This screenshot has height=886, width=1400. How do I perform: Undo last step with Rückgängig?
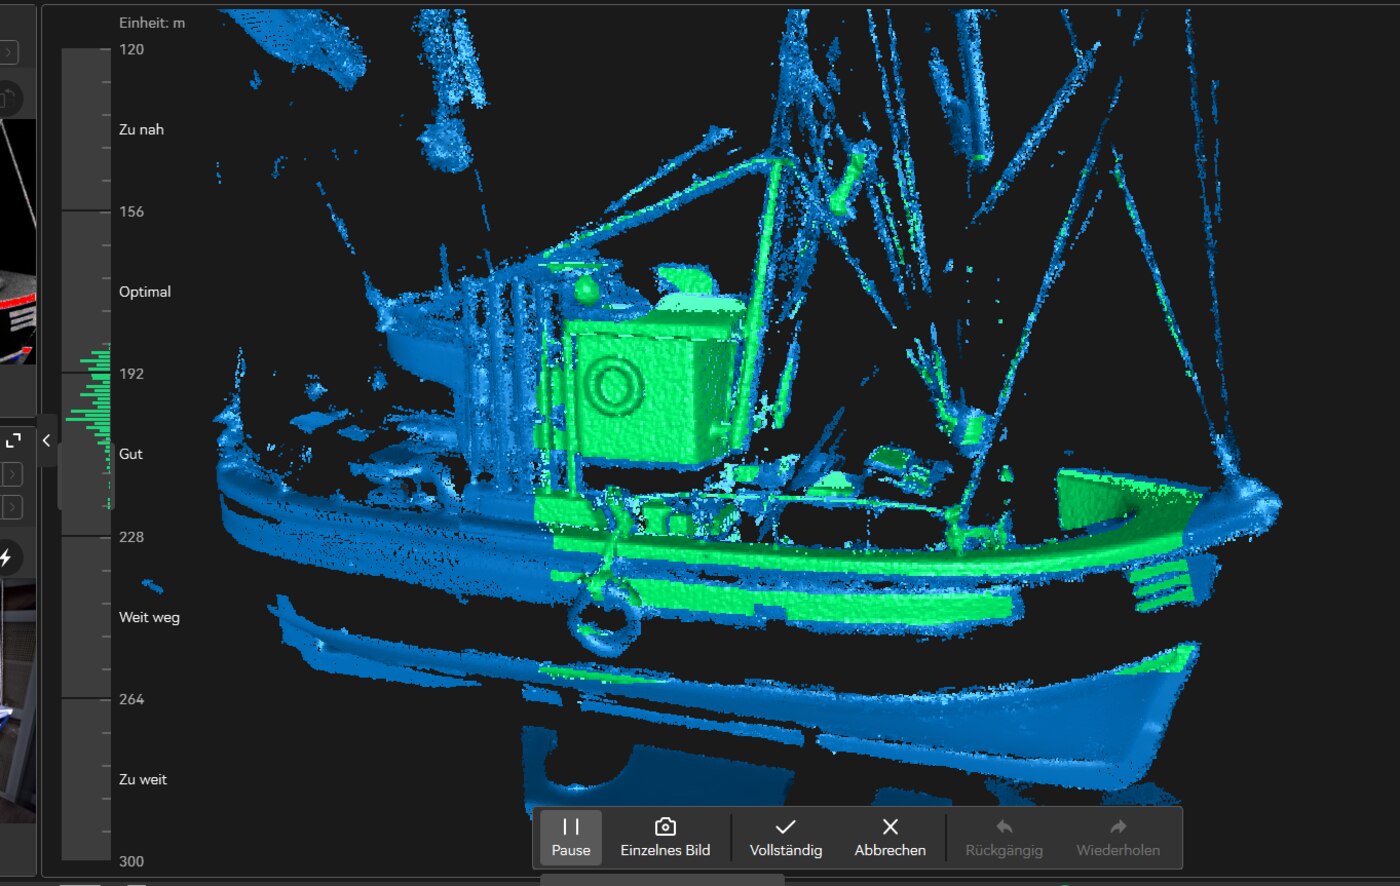point(1004,837)
